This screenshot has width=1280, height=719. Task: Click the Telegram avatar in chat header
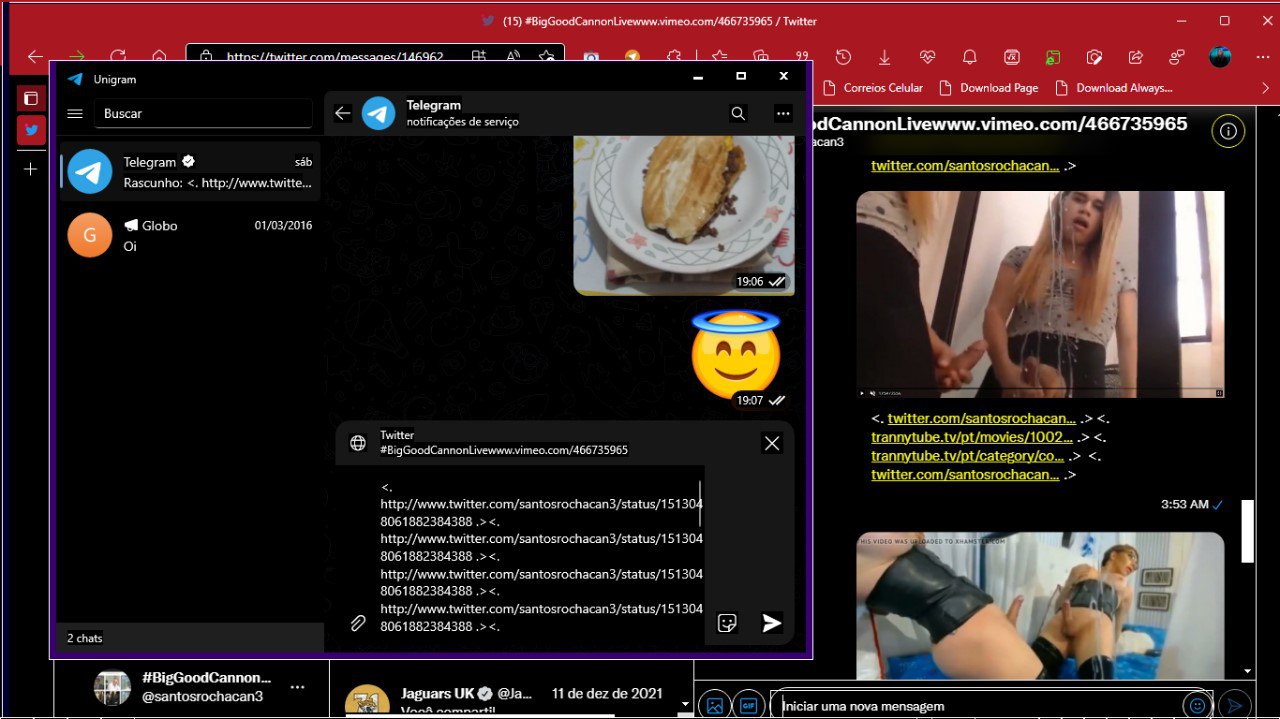pos(378,113)
